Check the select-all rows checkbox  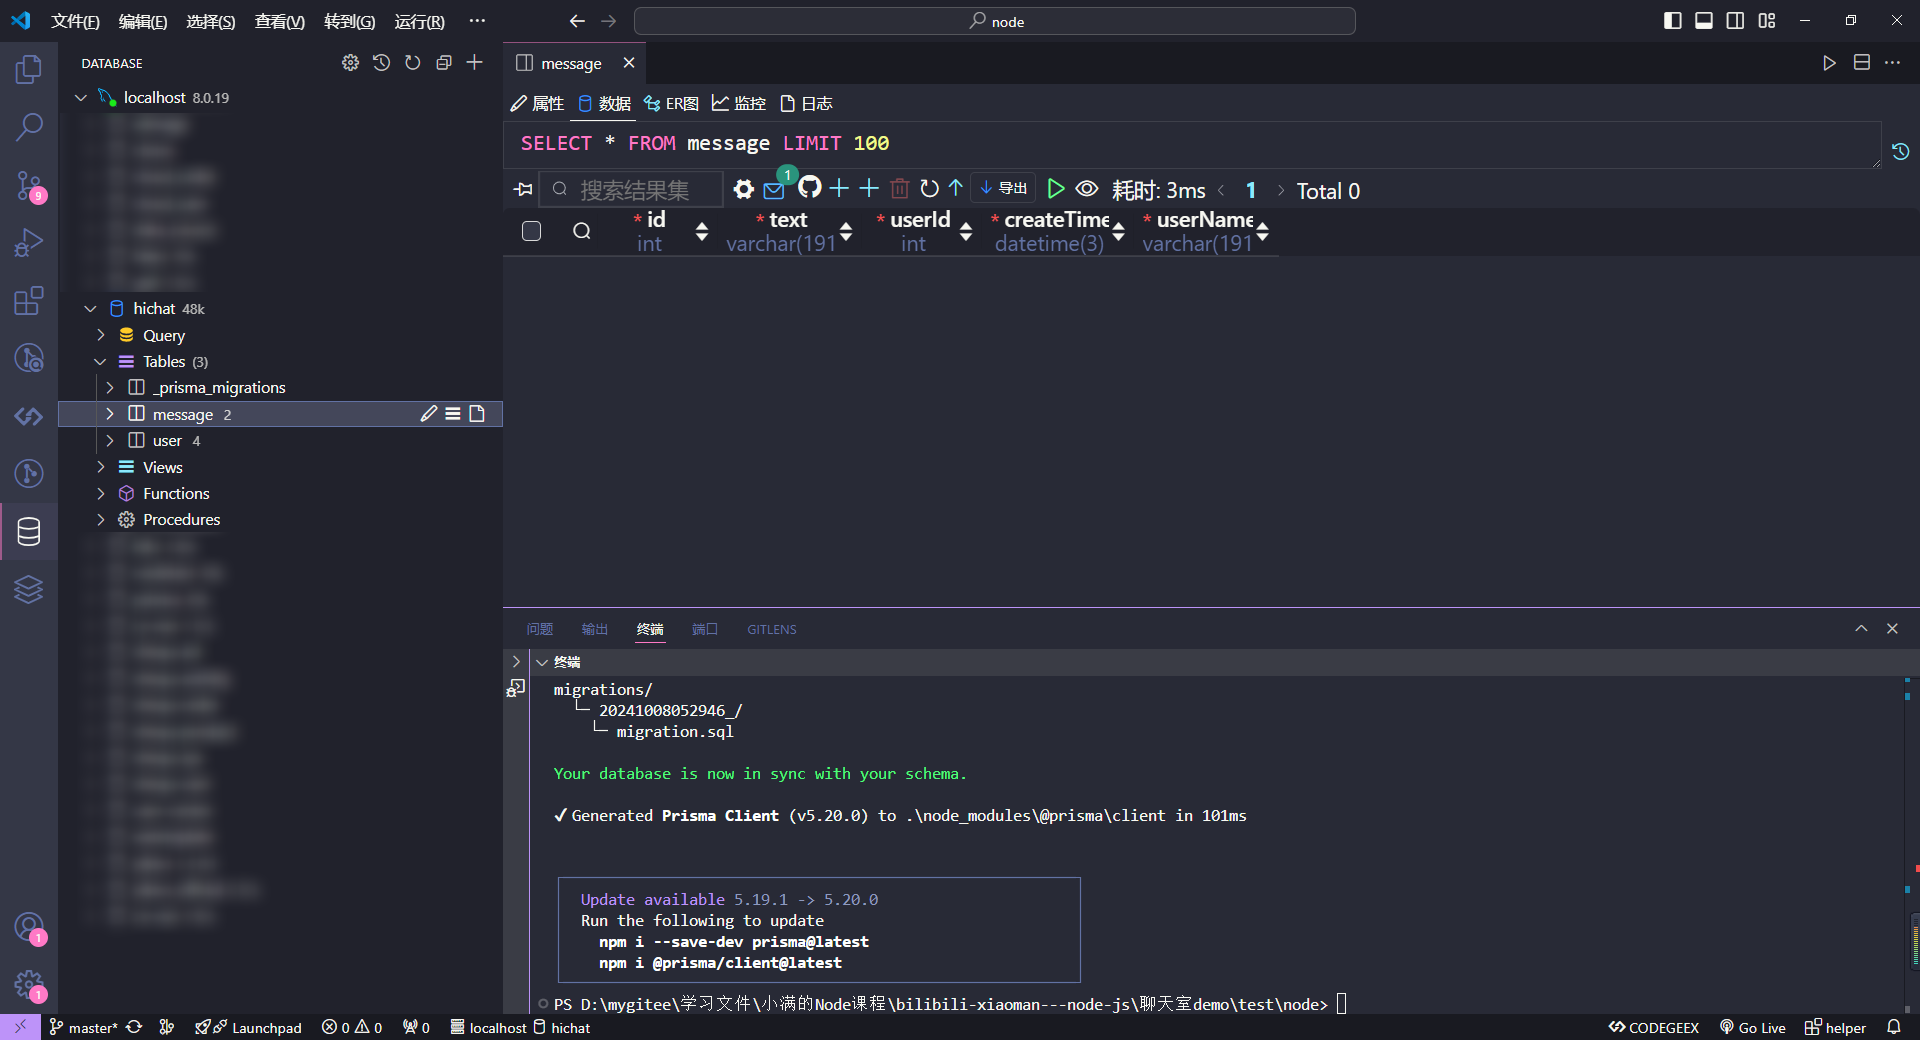click(532, 231)
